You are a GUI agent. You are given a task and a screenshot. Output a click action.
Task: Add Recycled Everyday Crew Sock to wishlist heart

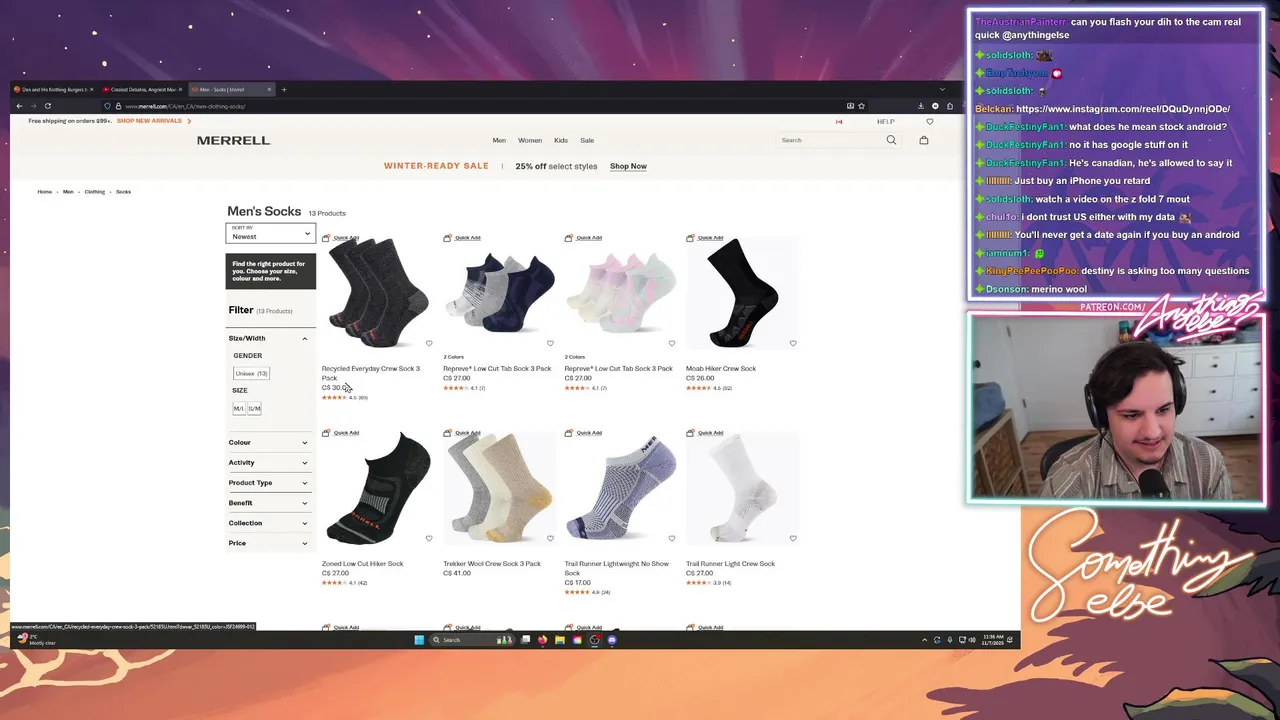click(429, 343)
